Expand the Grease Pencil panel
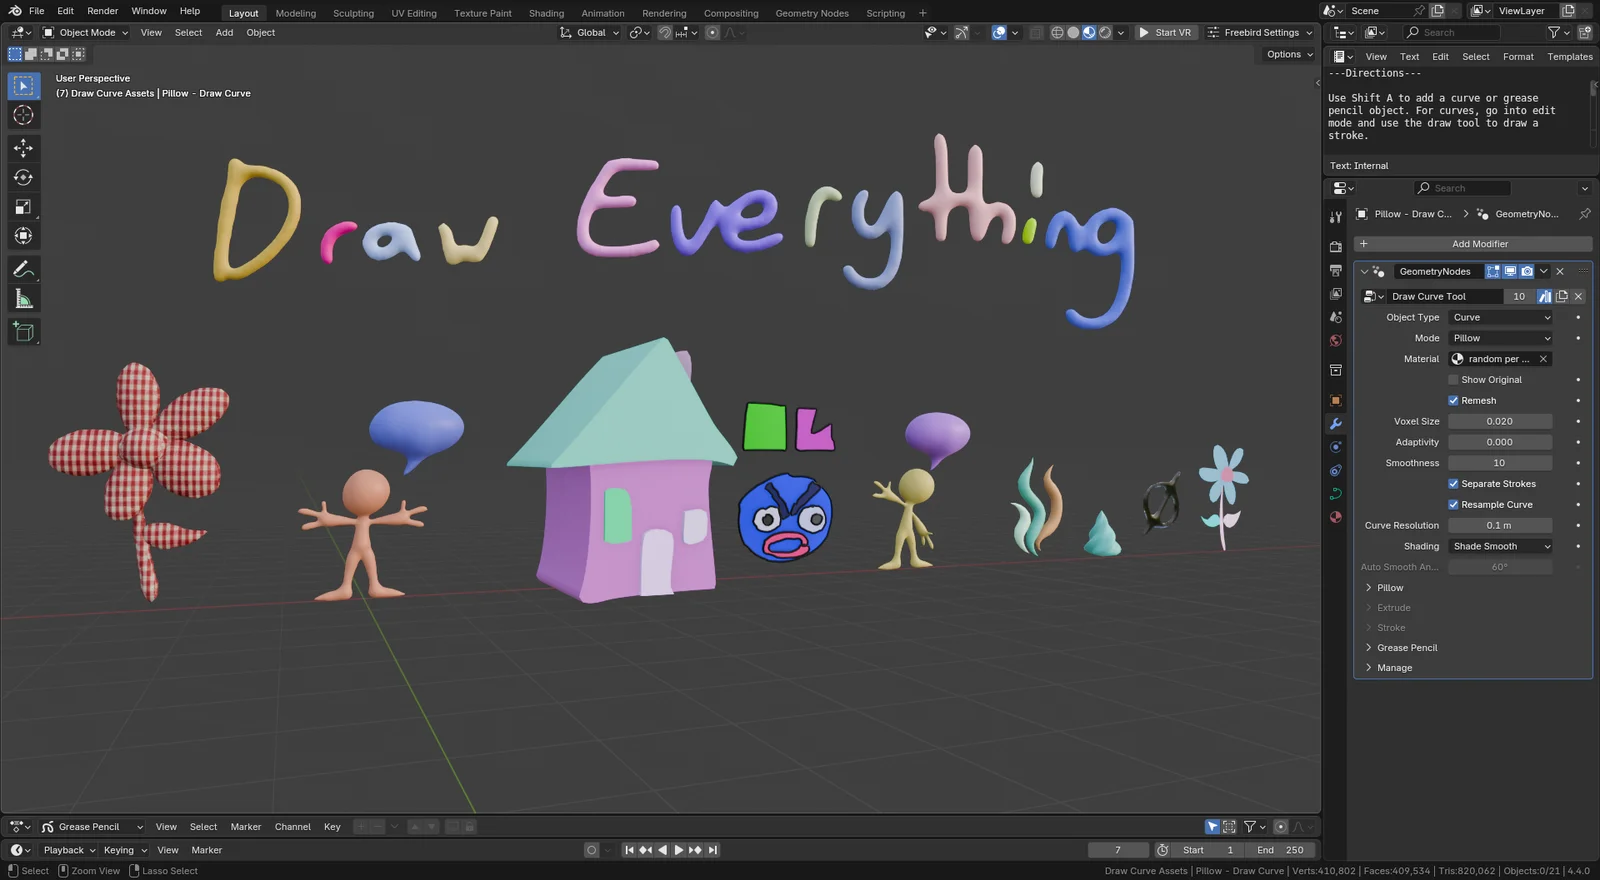This screenshot has width=1600, height=880. (1406, 648)
